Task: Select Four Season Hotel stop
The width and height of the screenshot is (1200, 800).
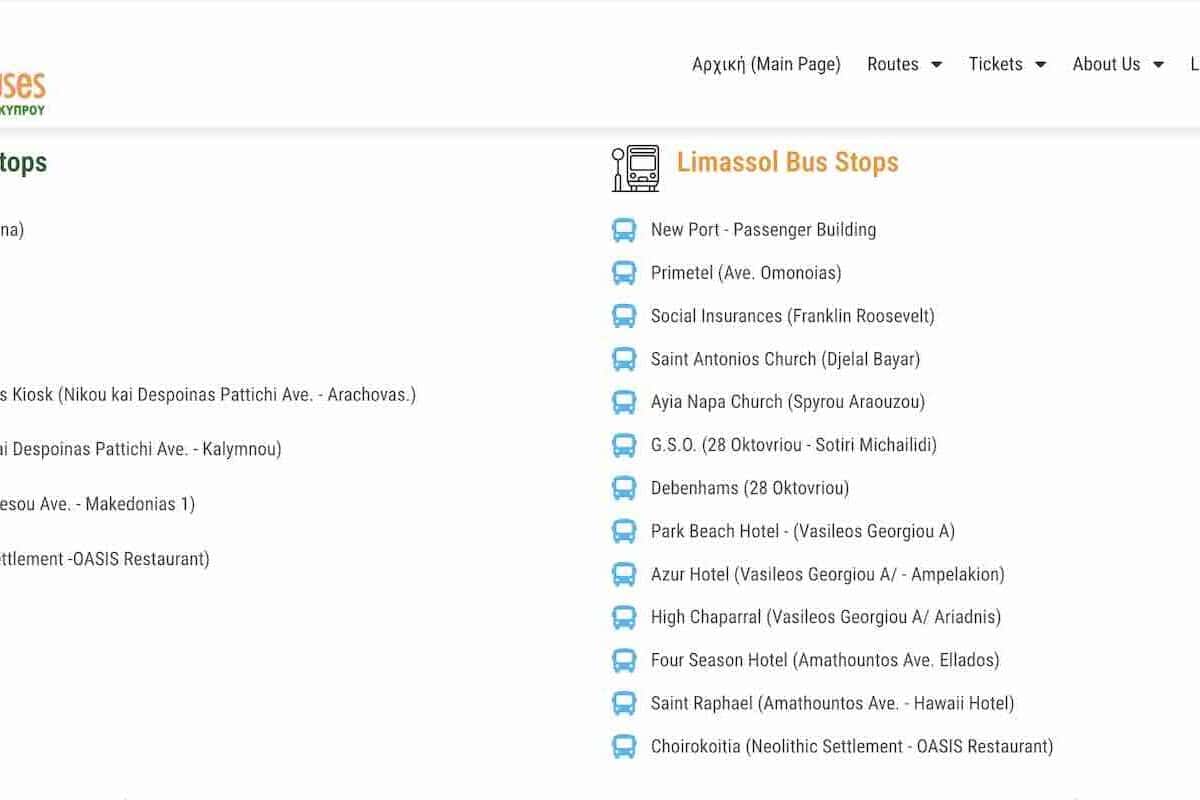Action: 824,660
